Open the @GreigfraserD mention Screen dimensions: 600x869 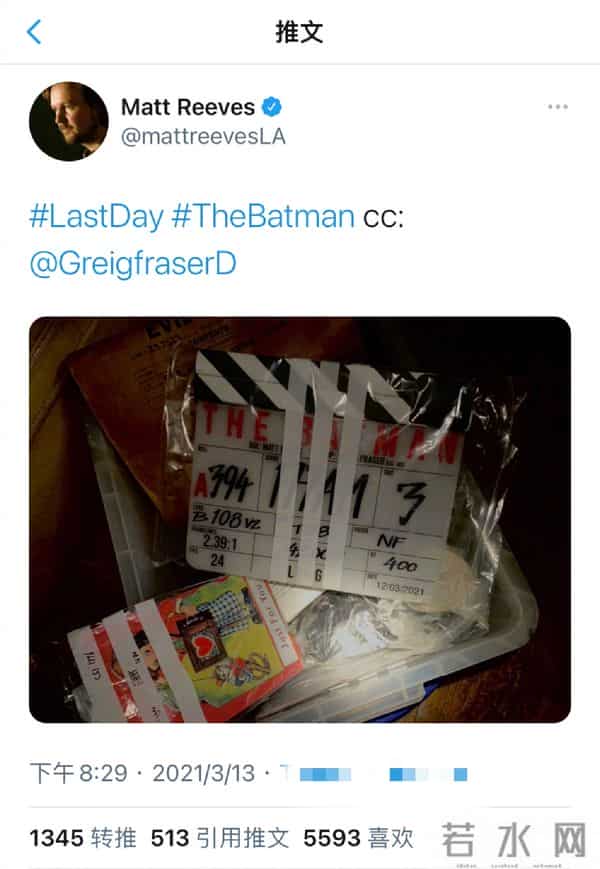point(133,264)
